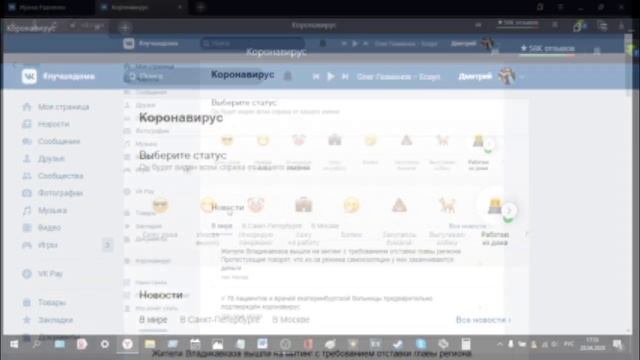Open the large Все новости link
This screenshot has height=360, width=640.
pyautogui.click(x=483, y=320)
